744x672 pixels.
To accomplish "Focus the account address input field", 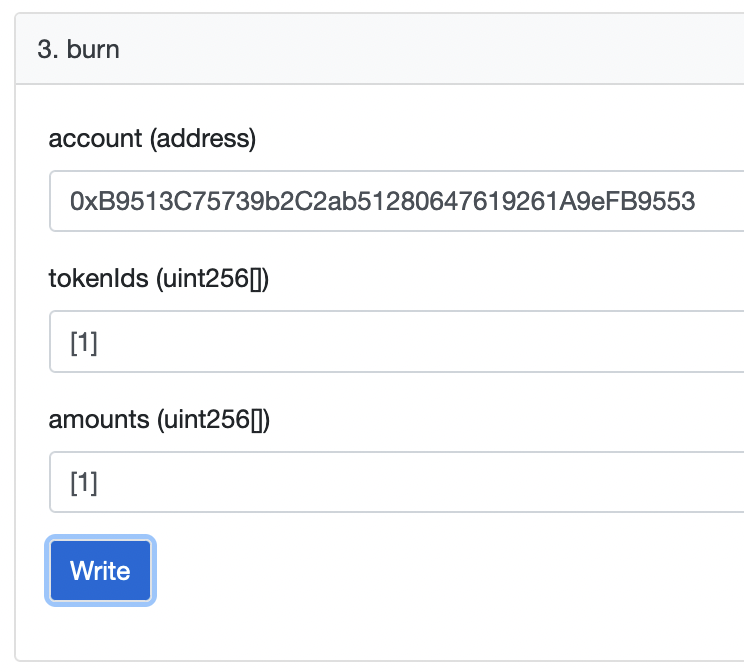I will (x=397, y=201).
